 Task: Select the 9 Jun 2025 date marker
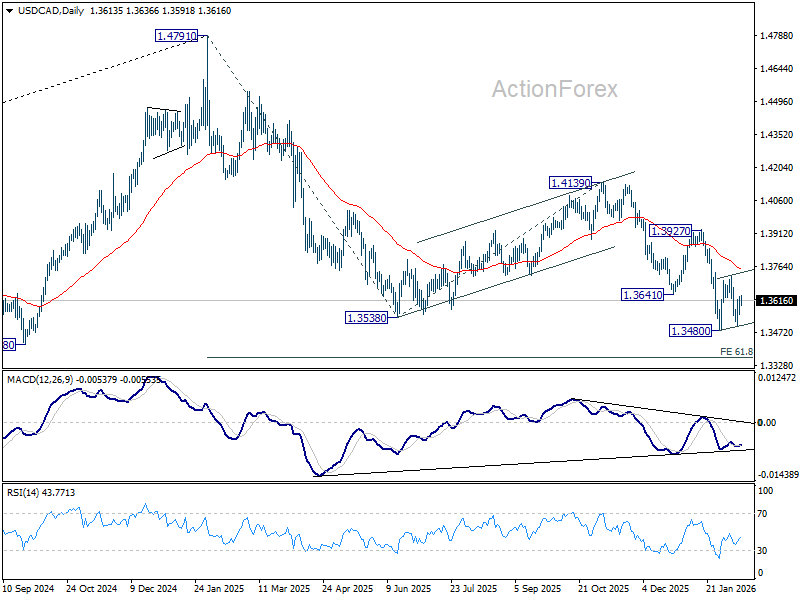pos(408,588)
